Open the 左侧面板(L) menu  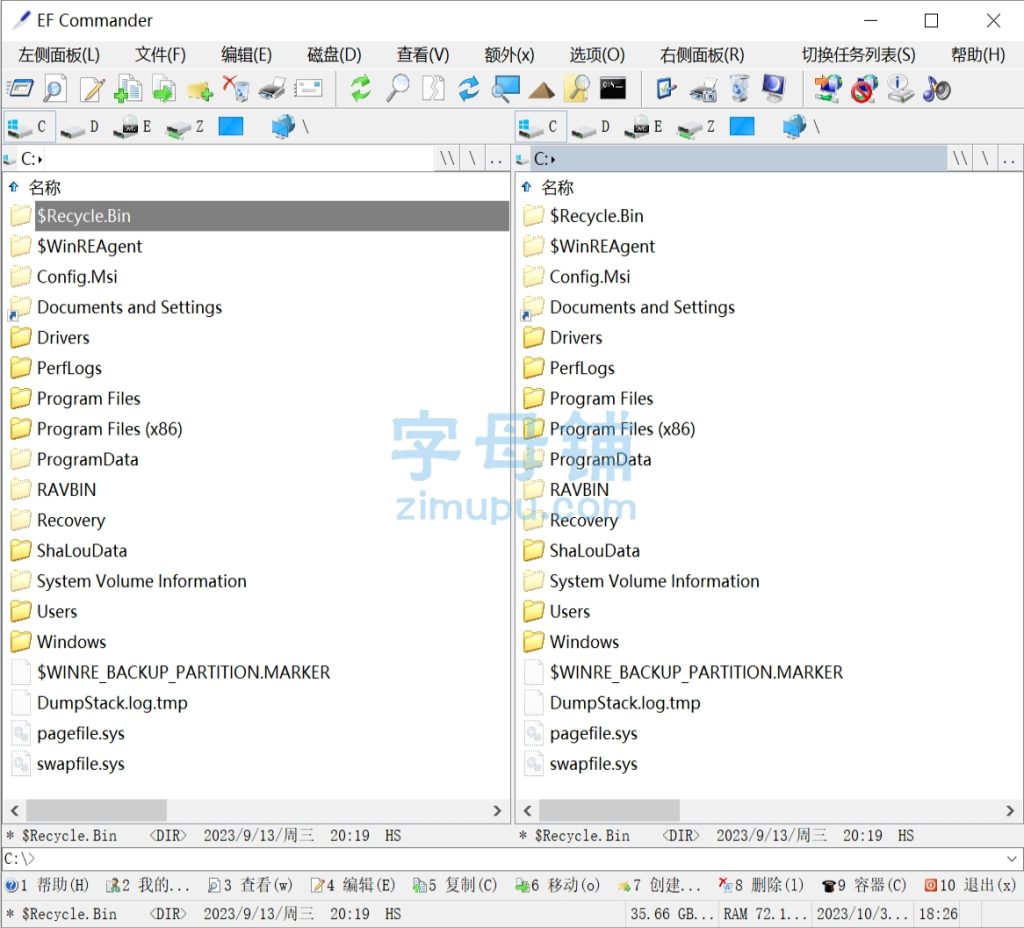point(59,55)
